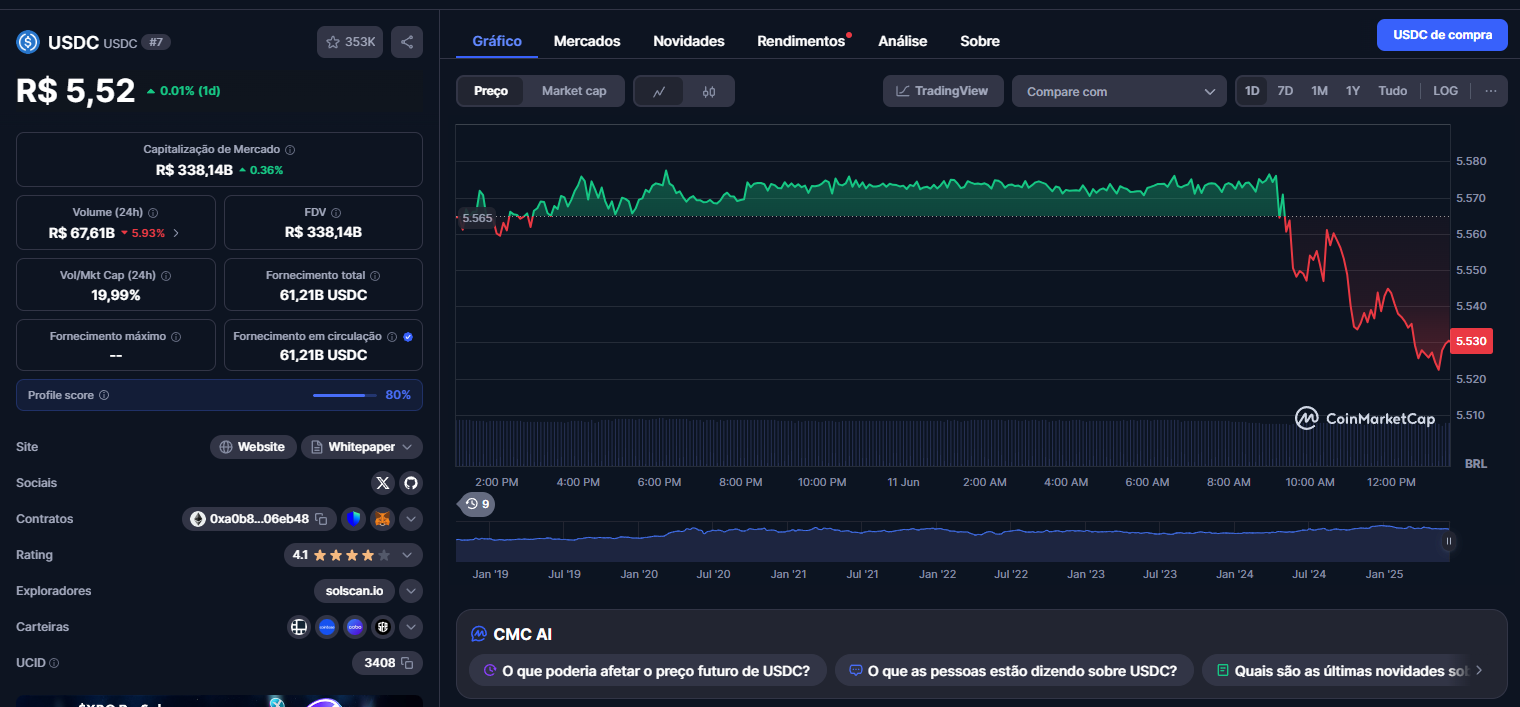Image resolution: width=1520 pixels, height=707 pixels.
Task: Add USDC to watchlist via star 353K
Action: click(350, 42)
